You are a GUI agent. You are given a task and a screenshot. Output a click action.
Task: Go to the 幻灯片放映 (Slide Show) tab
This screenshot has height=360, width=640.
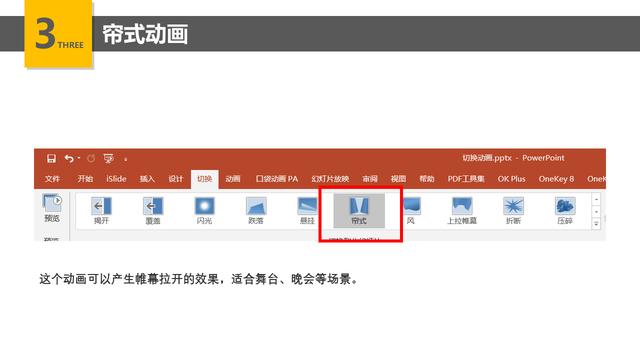click(330, 179)
